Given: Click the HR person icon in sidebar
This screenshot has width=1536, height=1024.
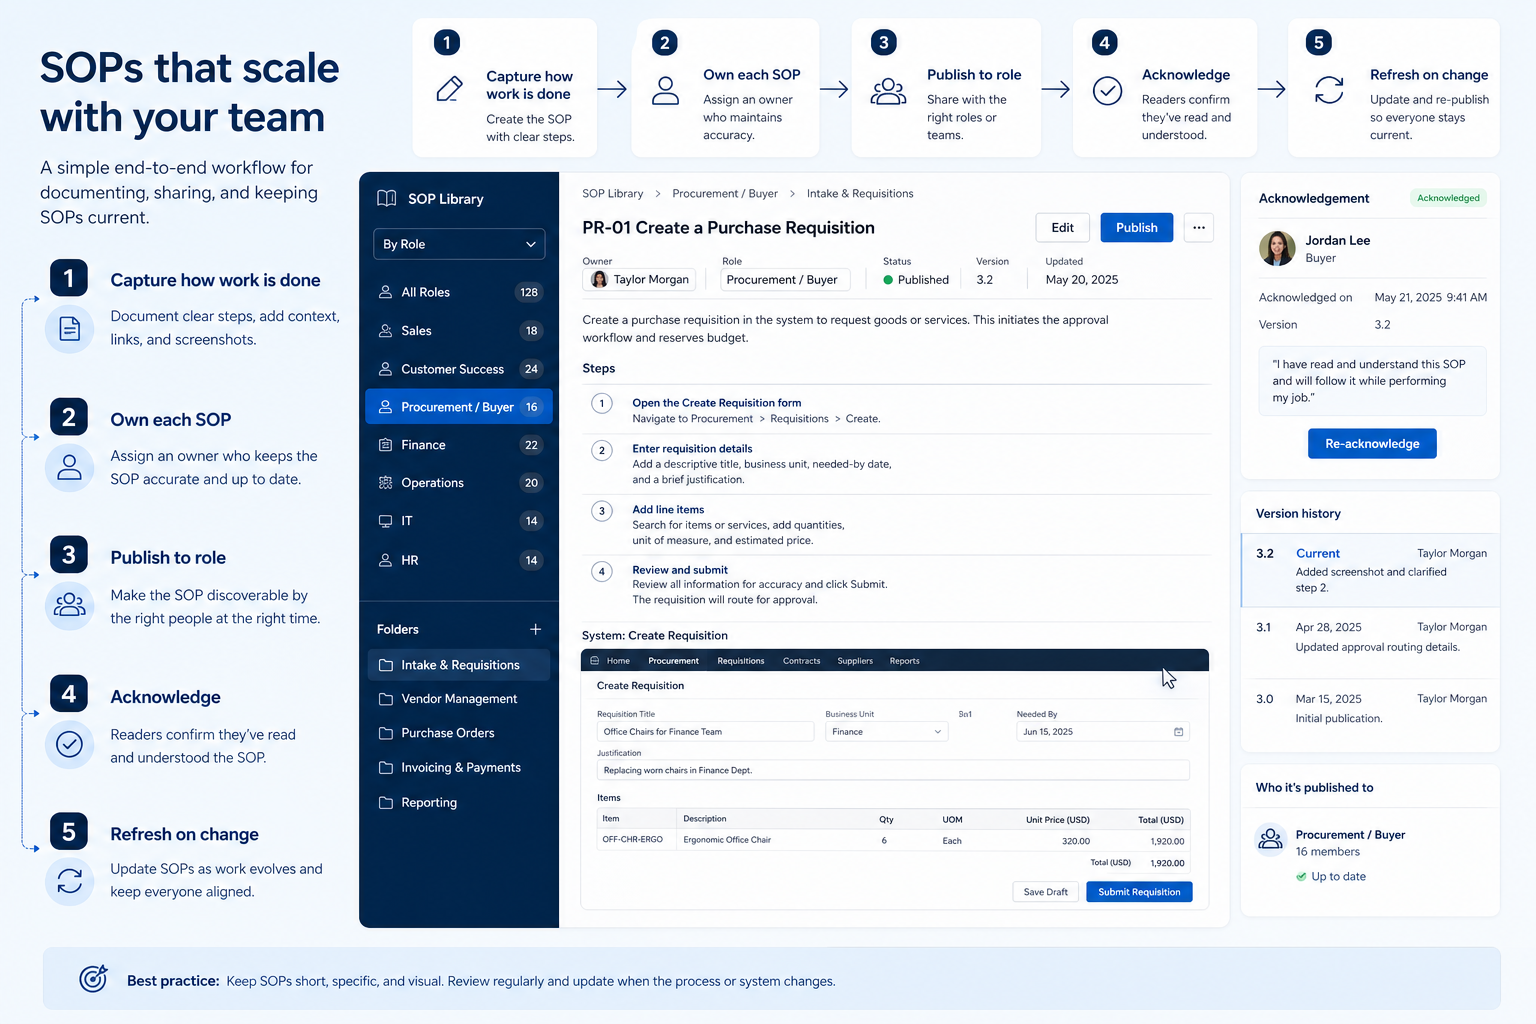Looking at the screenshot, I should 385,560.
